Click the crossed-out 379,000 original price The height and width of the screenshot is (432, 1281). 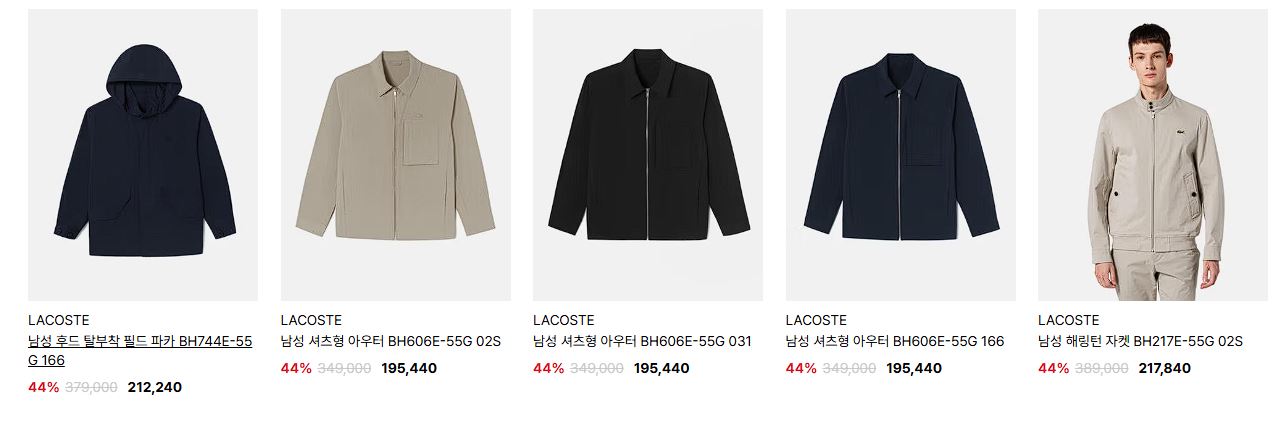[x=91, y=387]
